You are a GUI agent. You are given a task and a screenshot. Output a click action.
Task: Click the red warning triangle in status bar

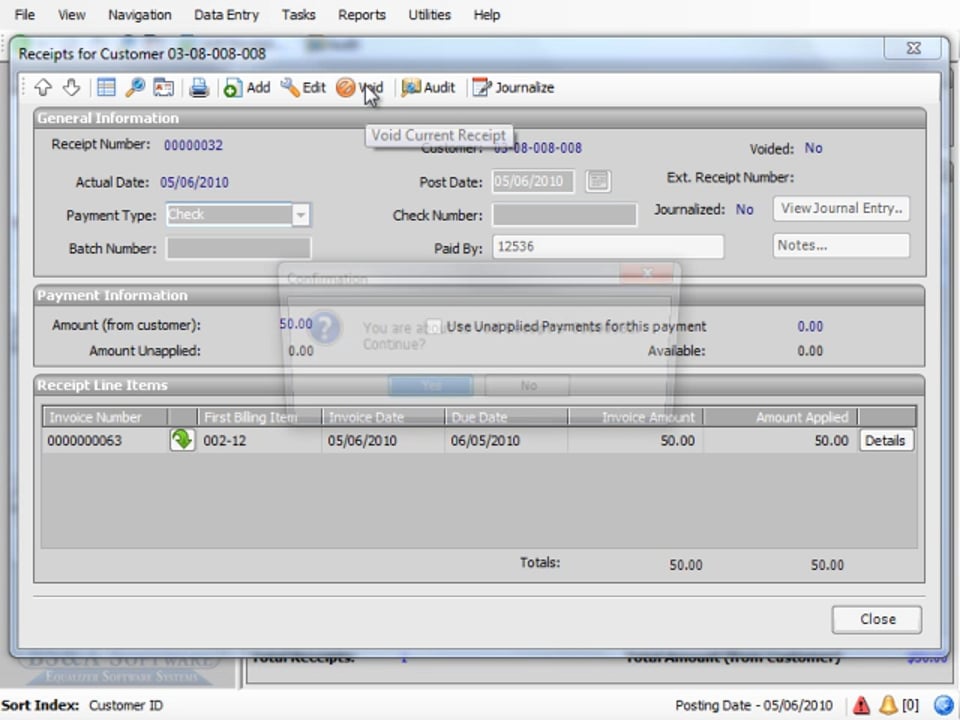[861, 705]
